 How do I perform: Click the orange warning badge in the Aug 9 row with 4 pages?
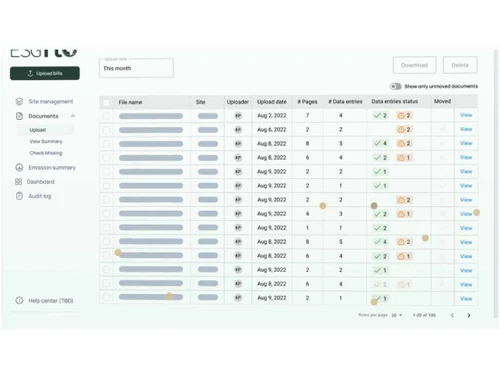pyautogui.click(x=404, y=214)
